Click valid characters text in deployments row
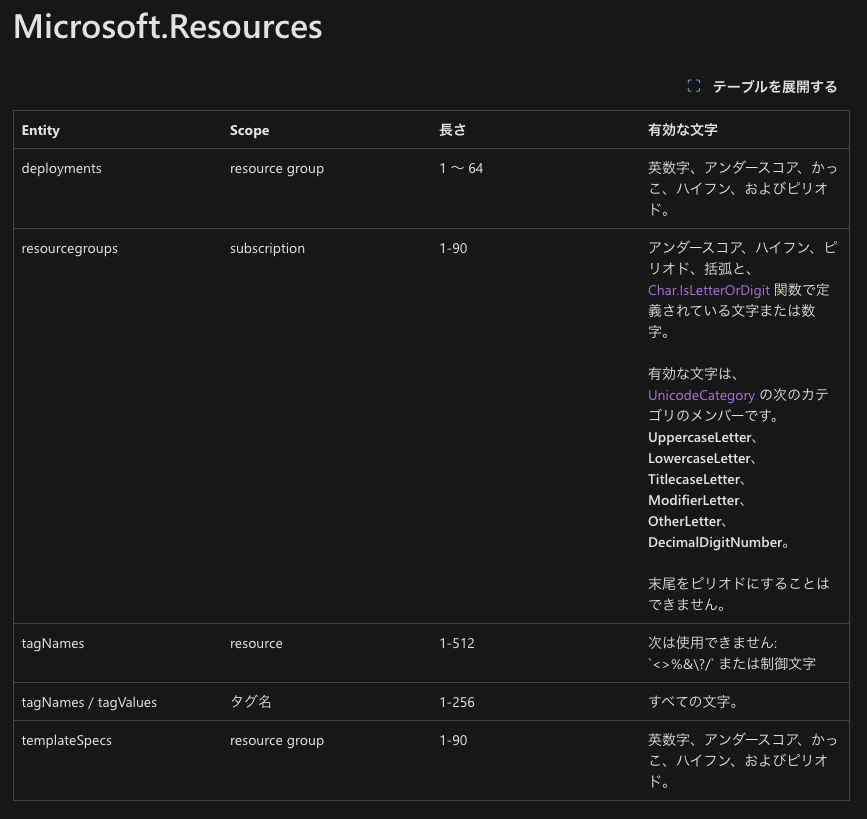This screenshot has height=819, width=867. pos(743,189)
